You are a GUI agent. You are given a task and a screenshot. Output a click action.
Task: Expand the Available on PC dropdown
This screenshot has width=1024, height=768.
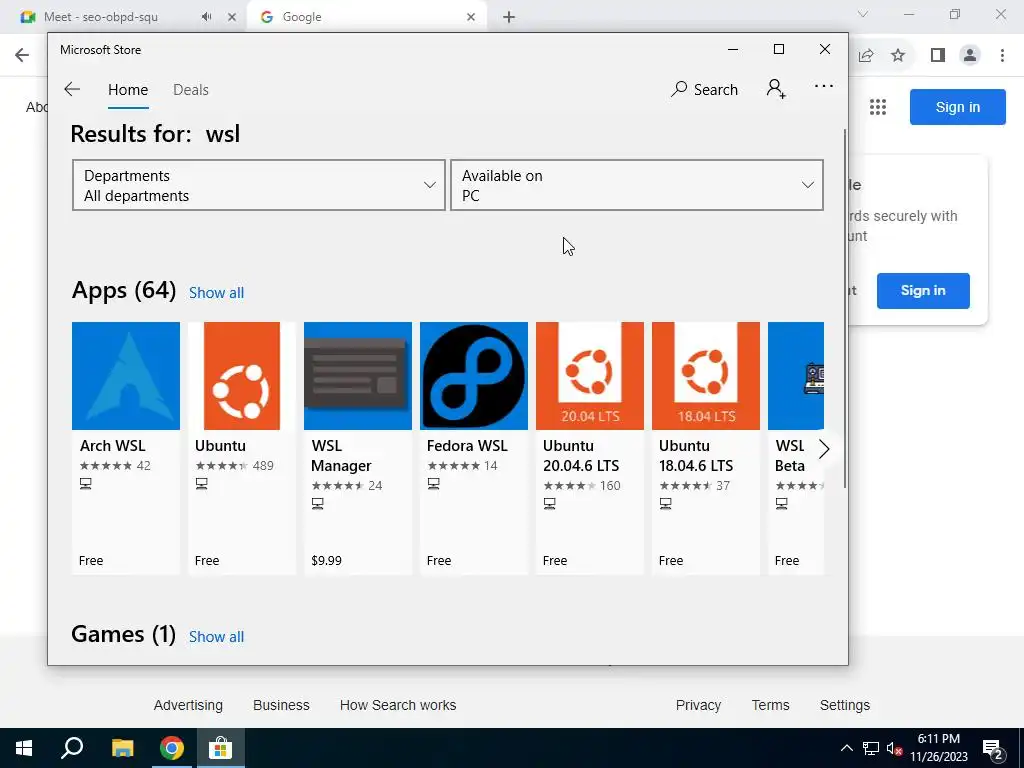coord(637,185)
